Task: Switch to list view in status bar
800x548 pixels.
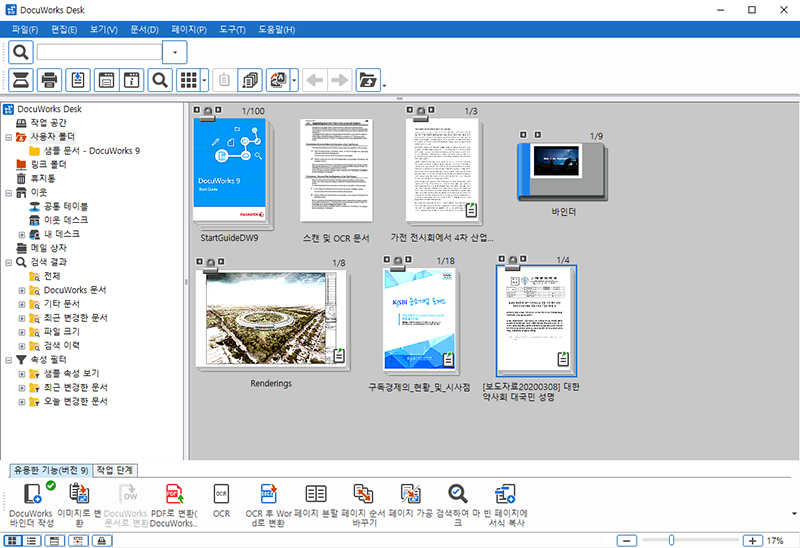Action: pyautogui.click(x=31, y=540)
